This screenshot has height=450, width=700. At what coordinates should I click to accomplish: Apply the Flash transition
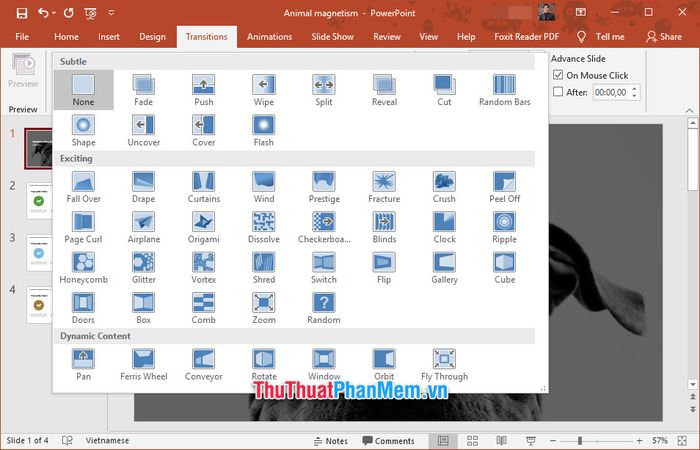[x=263, y=131]
